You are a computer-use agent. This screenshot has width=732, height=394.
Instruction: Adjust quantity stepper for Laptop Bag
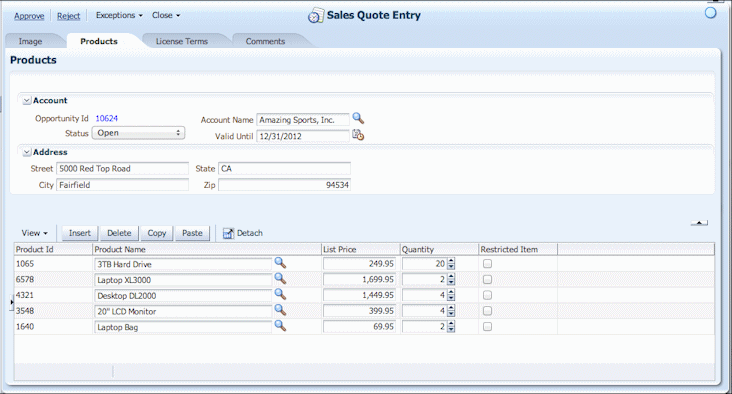pyautogui.click(x=451, y=327)
